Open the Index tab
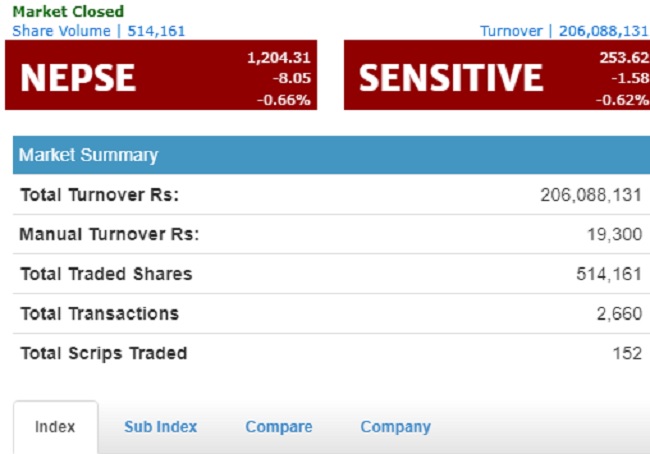 (56, 427)
